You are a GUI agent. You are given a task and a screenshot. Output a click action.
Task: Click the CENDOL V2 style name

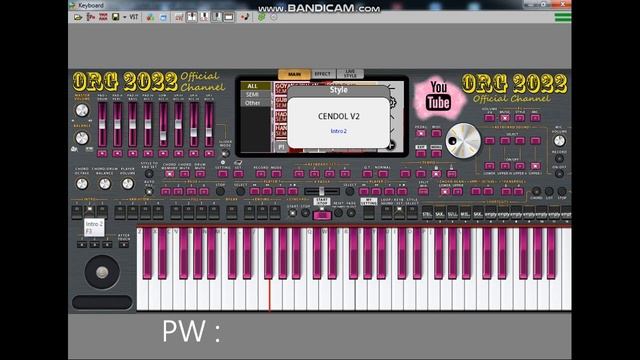(339, 116)
